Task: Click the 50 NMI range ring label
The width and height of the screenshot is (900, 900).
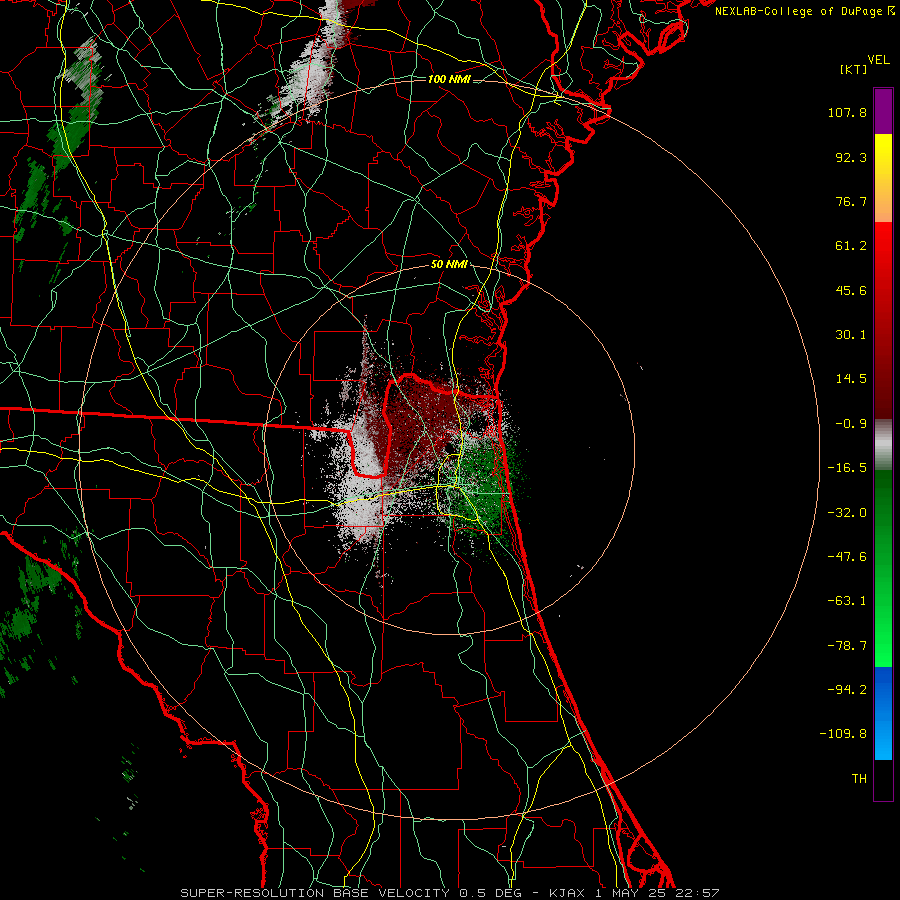Action: point(449,265)
